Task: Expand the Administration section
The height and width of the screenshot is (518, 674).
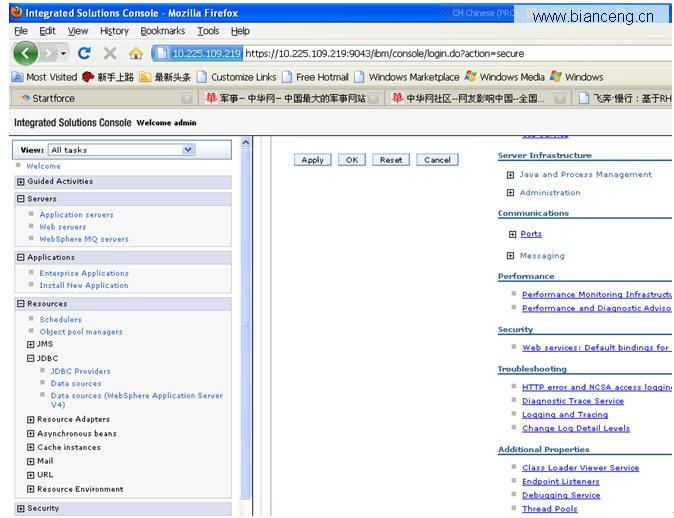Action: pos(510,193)
